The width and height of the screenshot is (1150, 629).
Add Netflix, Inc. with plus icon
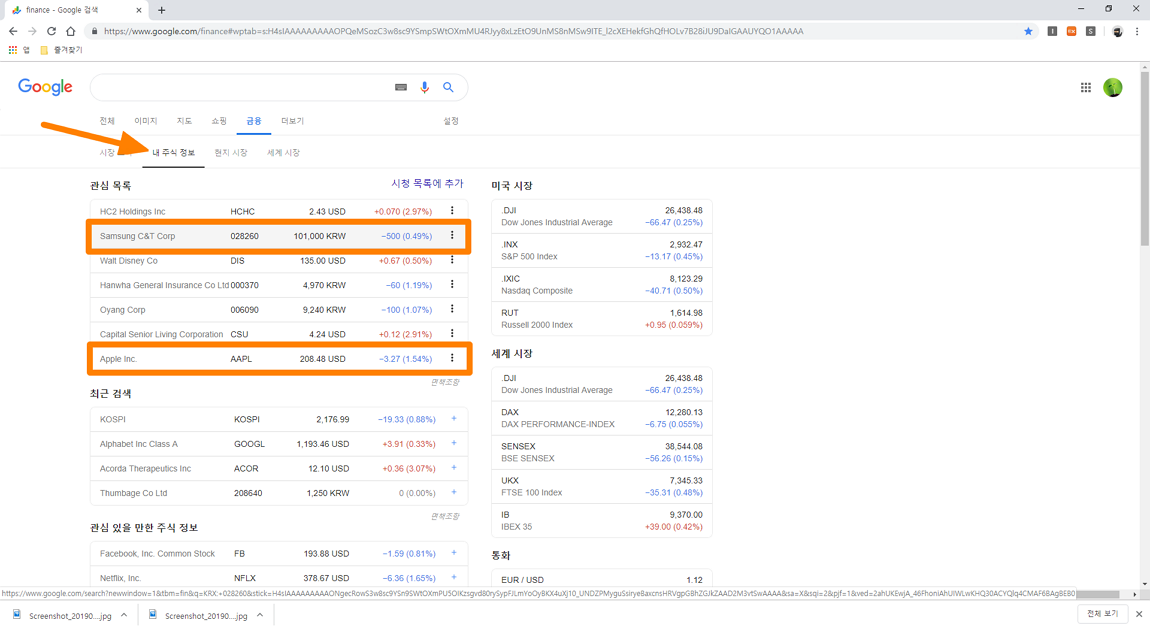tap(454, 578)
